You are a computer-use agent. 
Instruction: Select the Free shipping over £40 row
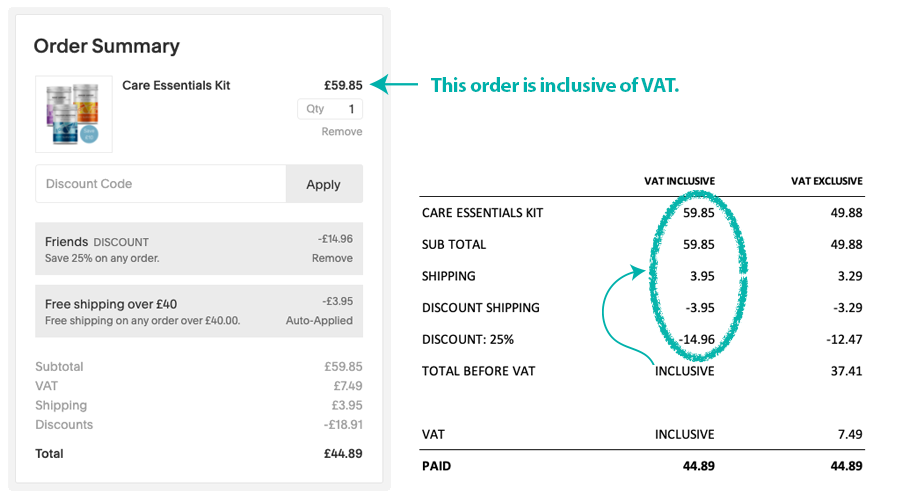point(199,311)
